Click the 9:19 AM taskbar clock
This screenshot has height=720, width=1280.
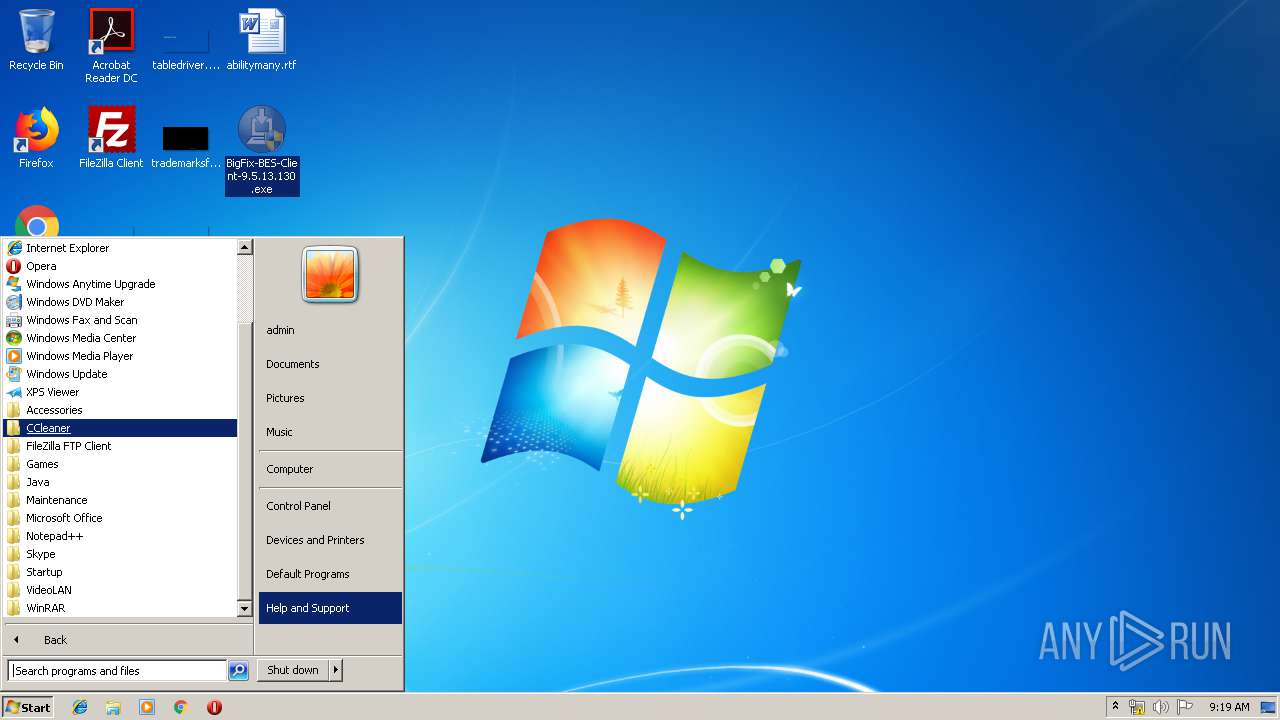click(x=1229, y=707)
